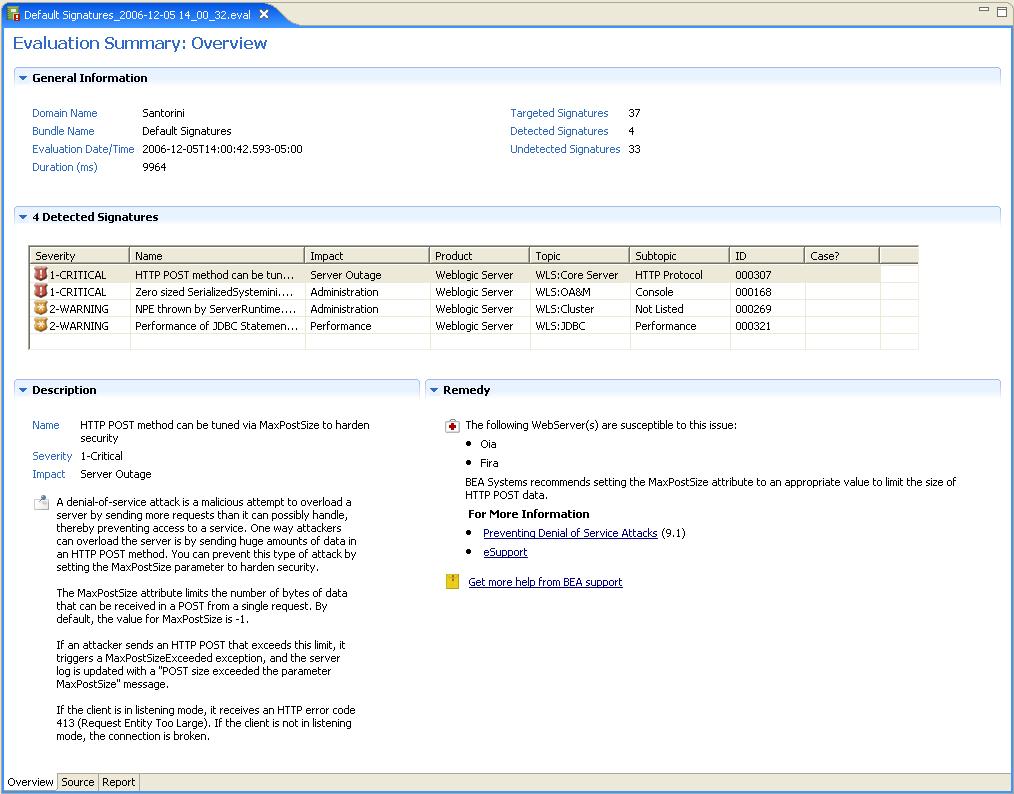The image size is (1014, 794).
Task: Click the Evaluation Date/Time label
Action: 83,149
